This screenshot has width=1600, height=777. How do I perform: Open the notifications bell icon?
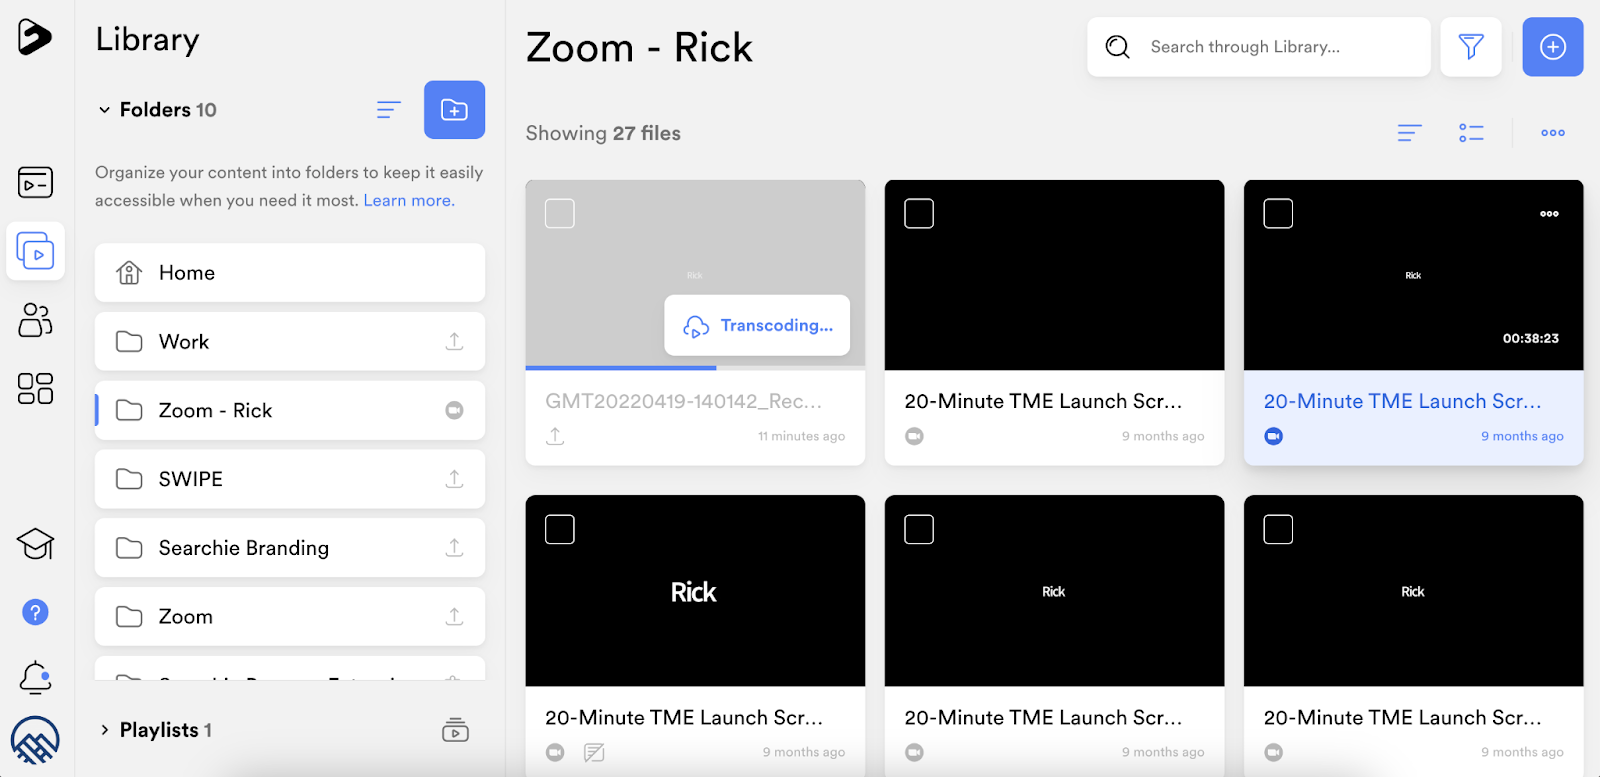[35, 678]
